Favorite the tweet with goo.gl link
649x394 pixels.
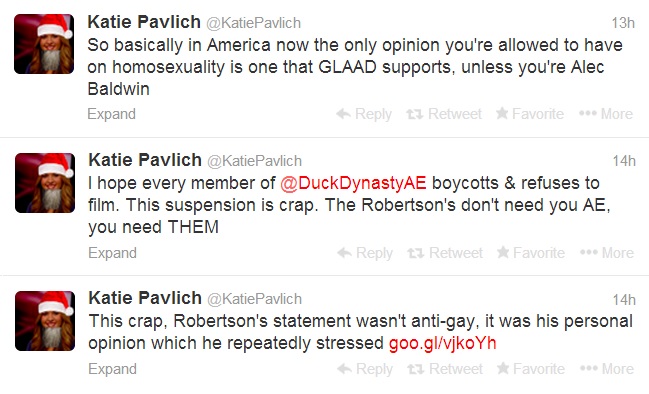point(531,368)
